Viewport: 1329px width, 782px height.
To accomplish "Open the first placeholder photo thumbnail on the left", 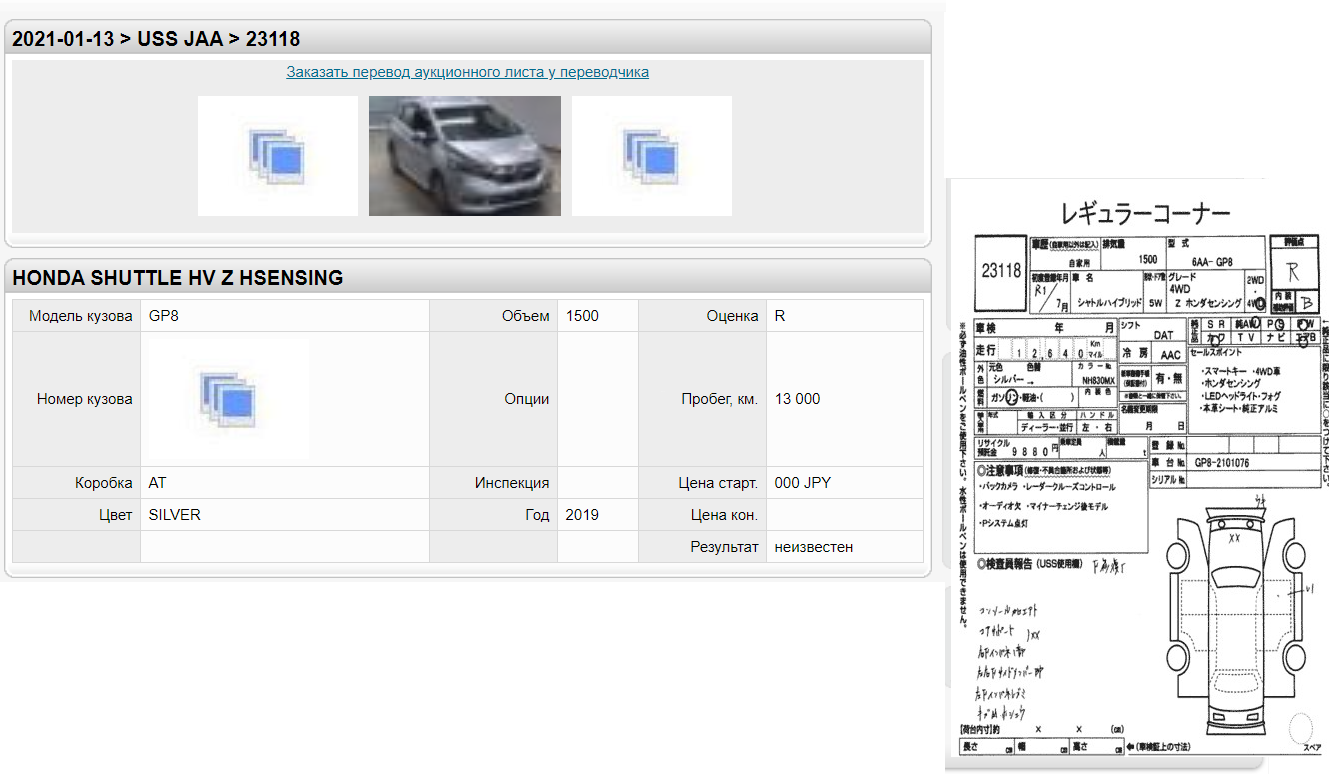I will pyautogui.click(x=278, y=156).
